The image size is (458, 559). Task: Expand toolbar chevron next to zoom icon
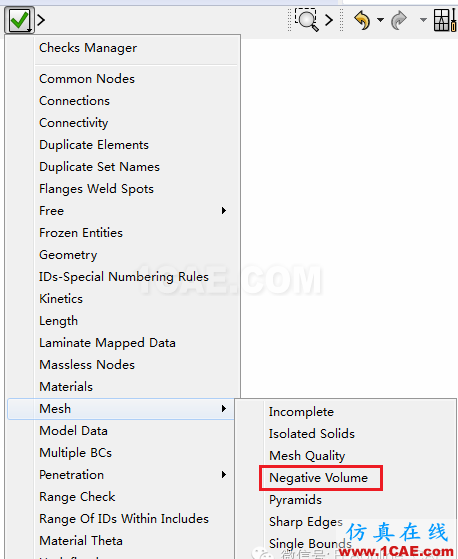[329, 20]
